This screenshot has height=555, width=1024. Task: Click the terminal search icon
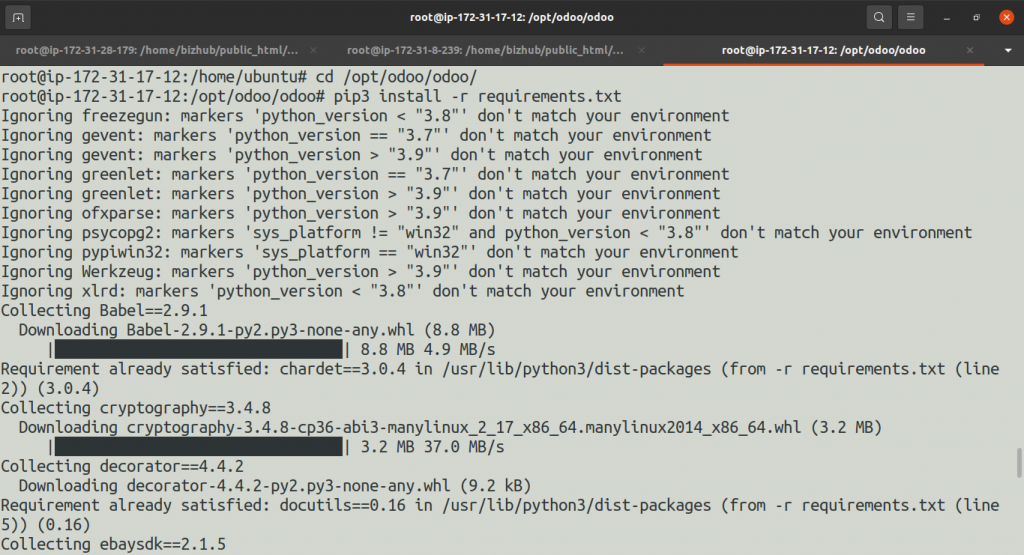879,18
